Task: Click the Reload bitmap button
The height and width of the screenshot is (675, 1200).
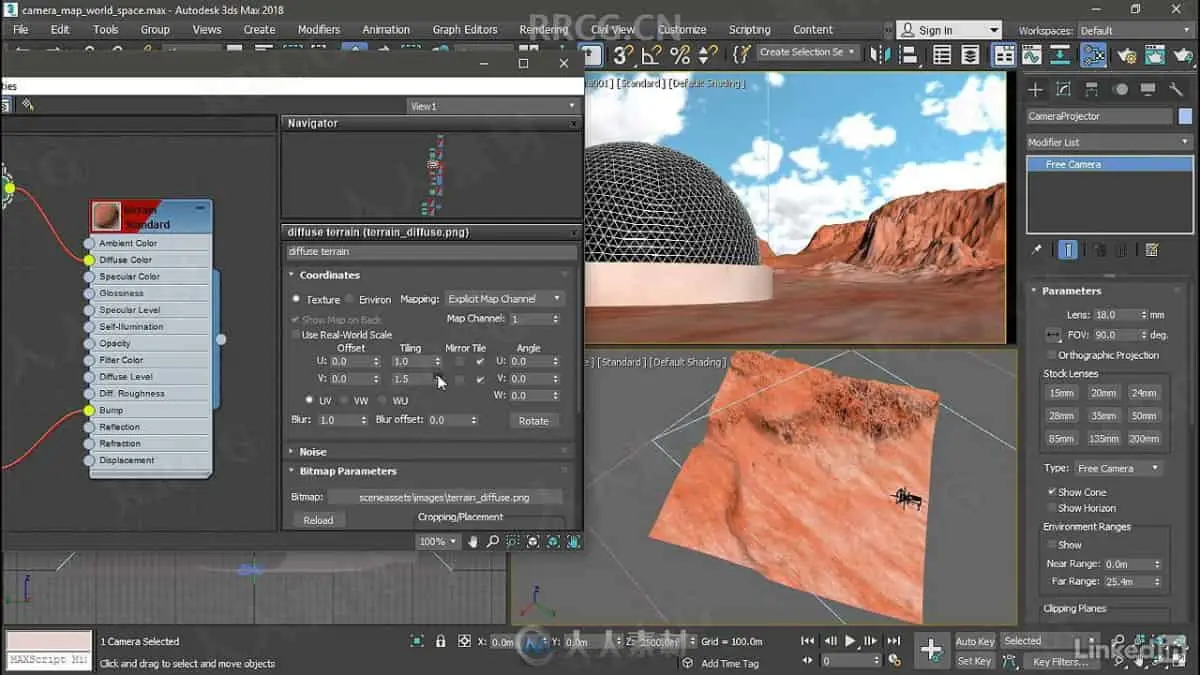Action: [318, 520]
